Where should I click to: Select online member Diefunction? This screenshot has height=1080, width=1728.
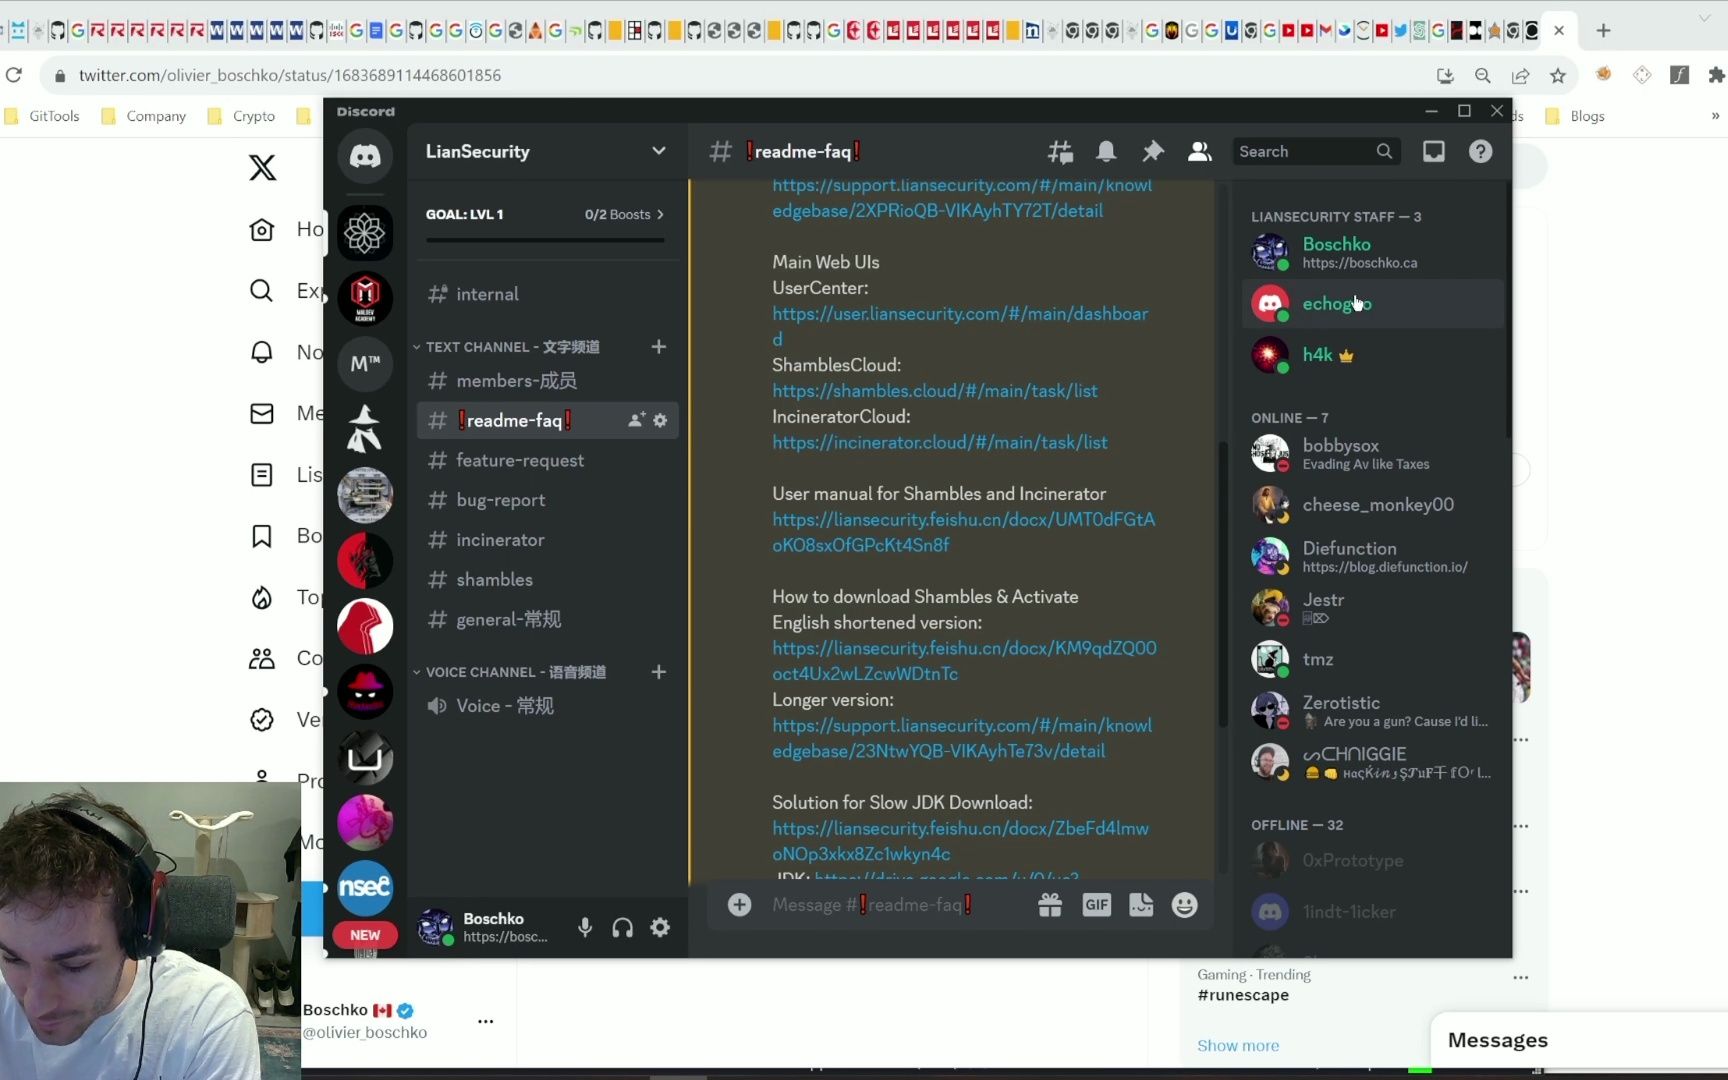(1372, 556)
